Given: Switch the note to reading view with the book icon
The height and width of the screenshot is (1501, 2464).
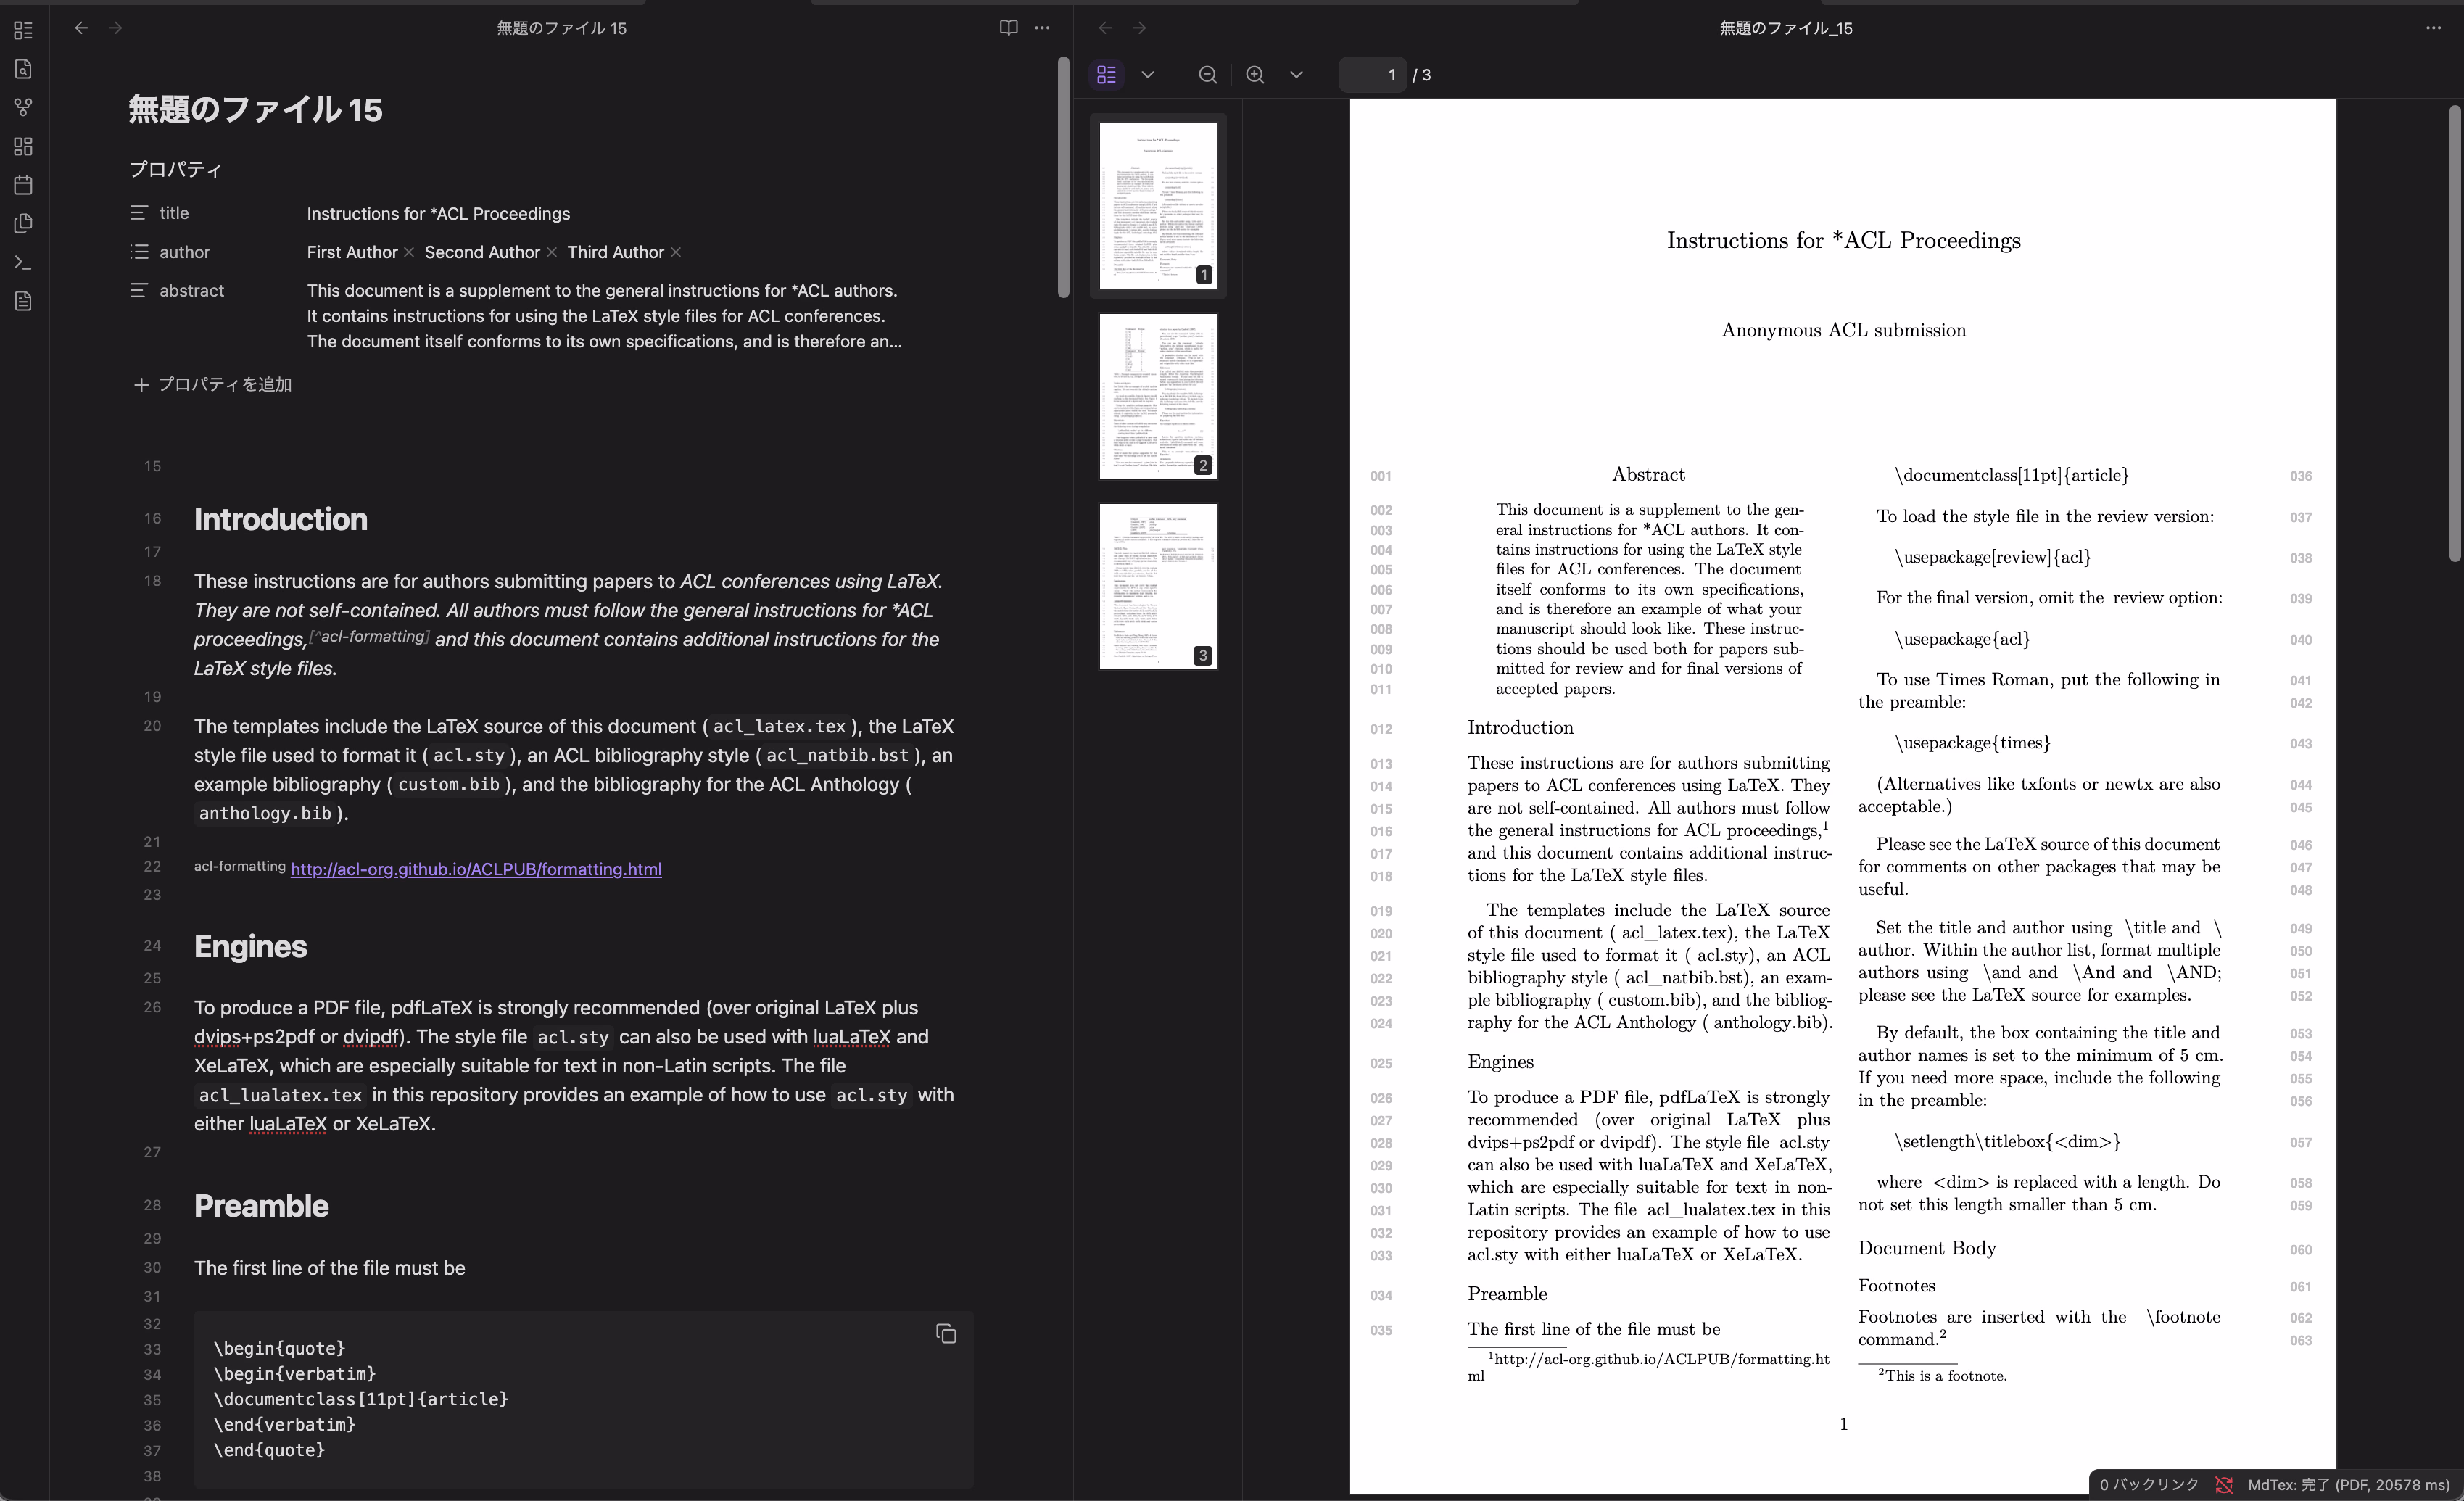Looking at the screenshot, I should click(x=1008, y=28).
